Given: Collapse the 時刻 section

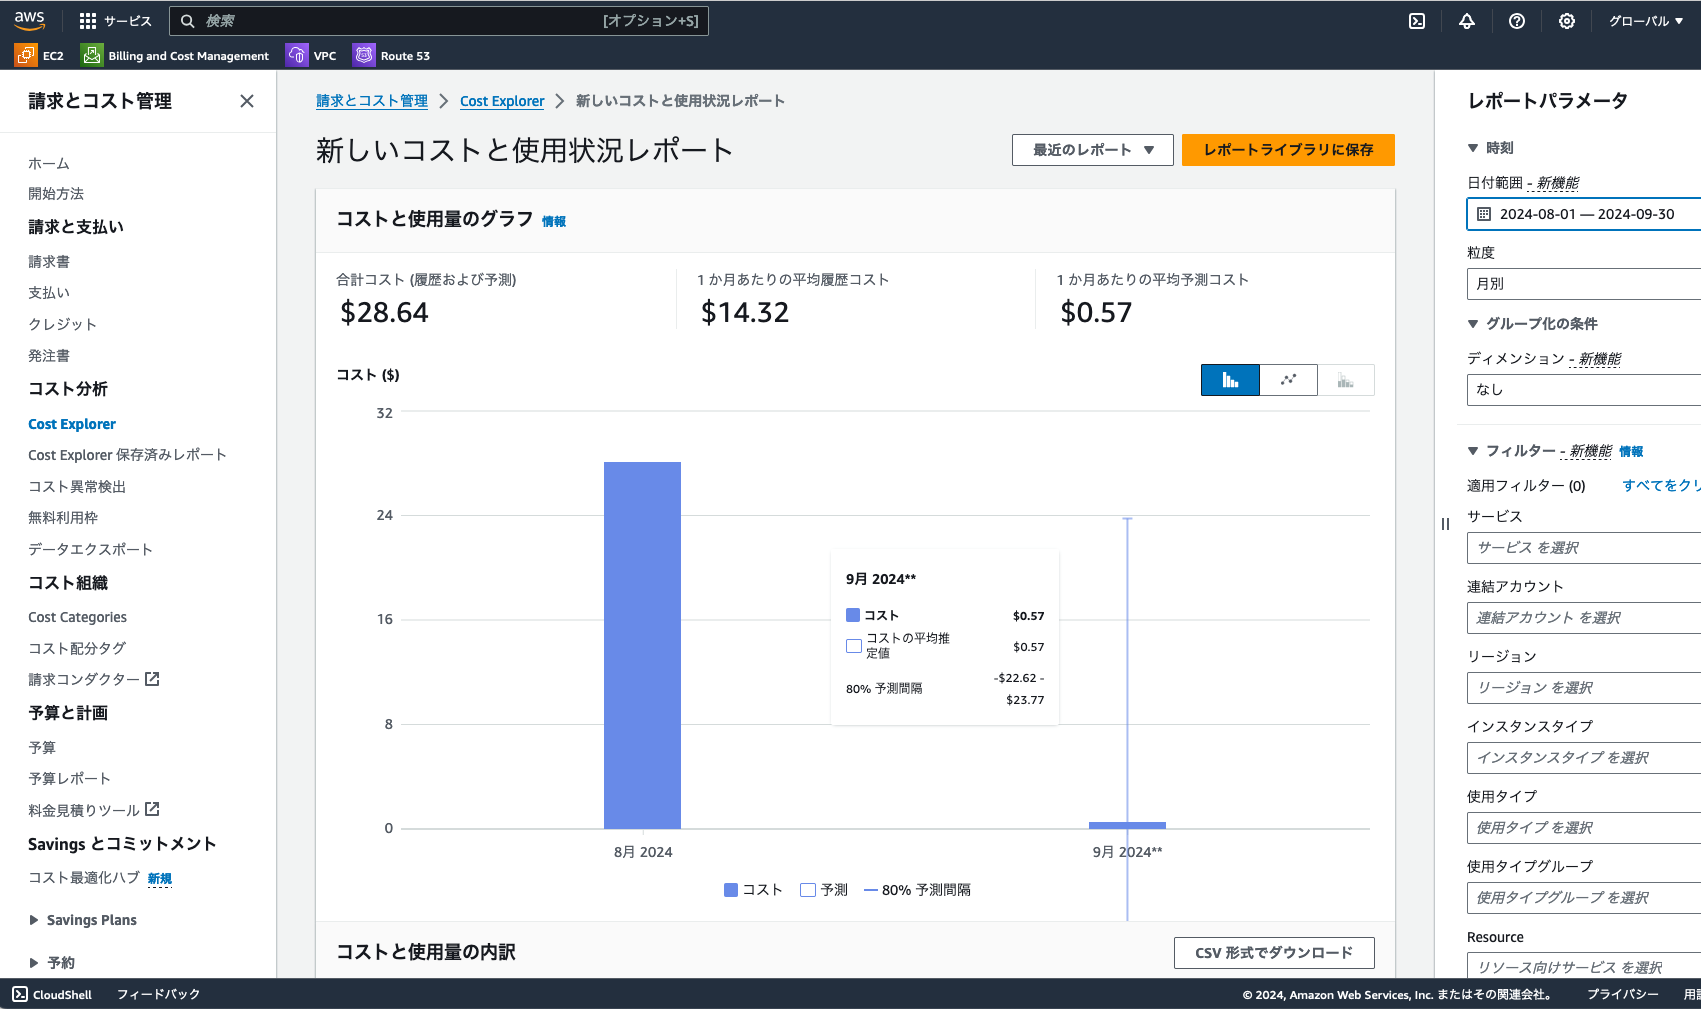Looking at the screenshot, I should [x=1473, y=148].
